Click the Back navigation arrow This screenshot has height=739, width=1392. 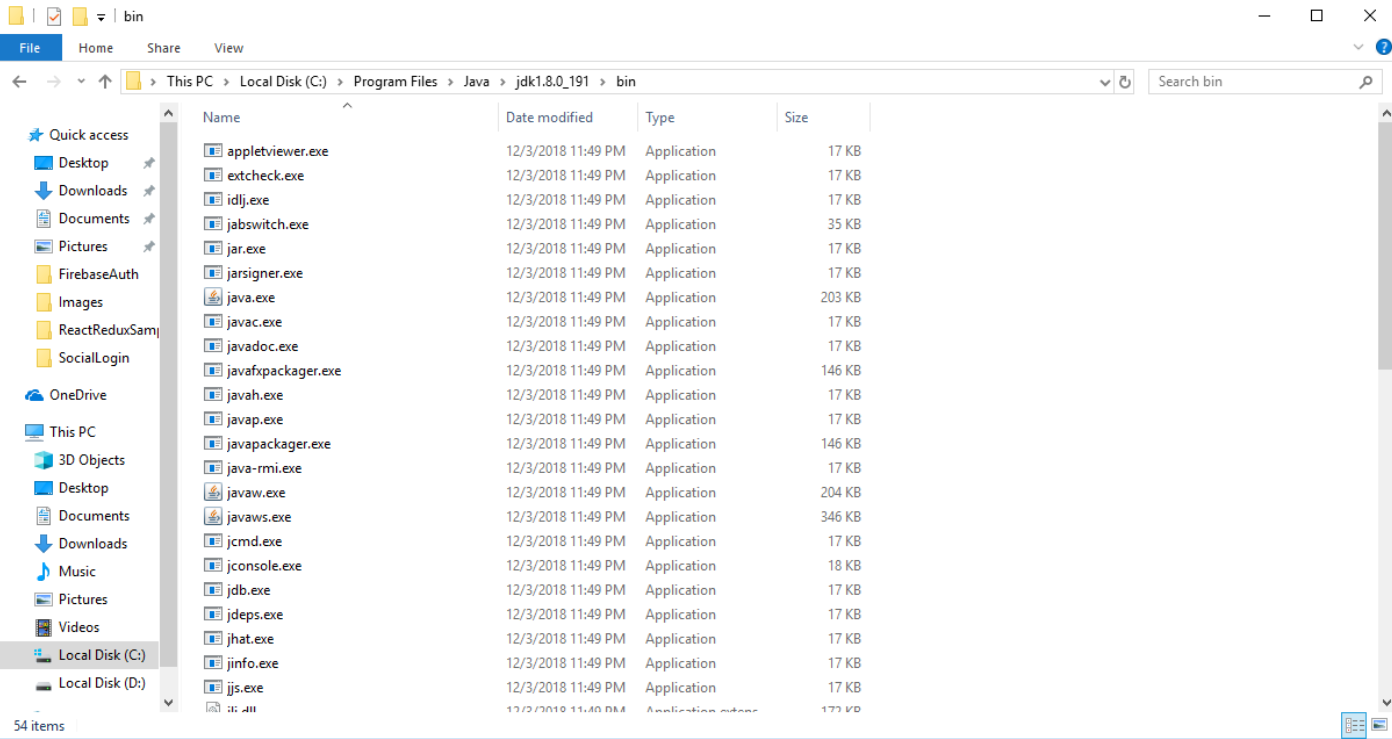pos(20,82)
